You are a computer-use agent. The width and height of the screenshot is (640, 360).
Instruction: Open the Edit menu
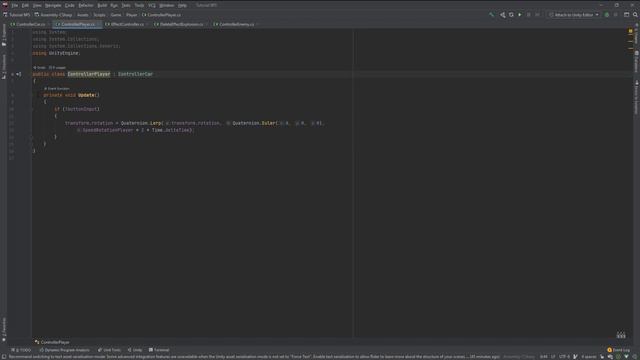point(25,5)
